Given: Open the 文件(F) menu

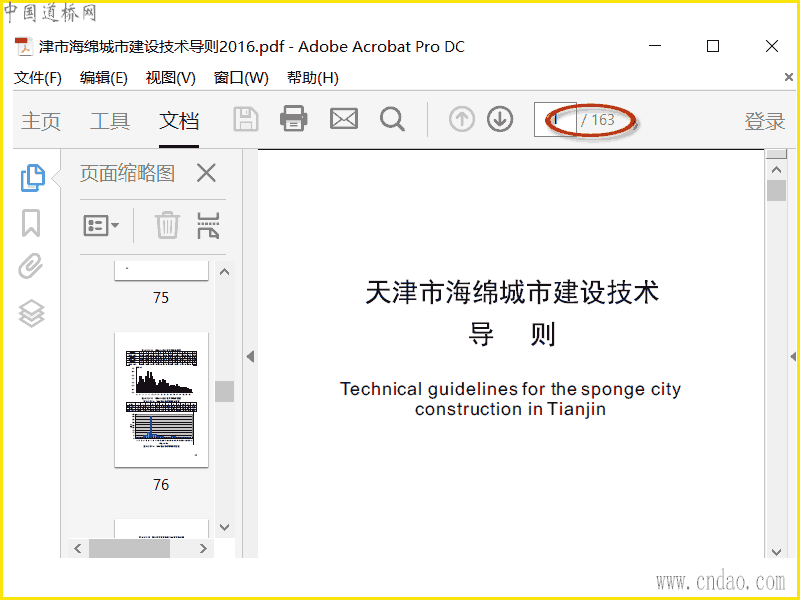Looking at the screenshot, I should (38, 78).
